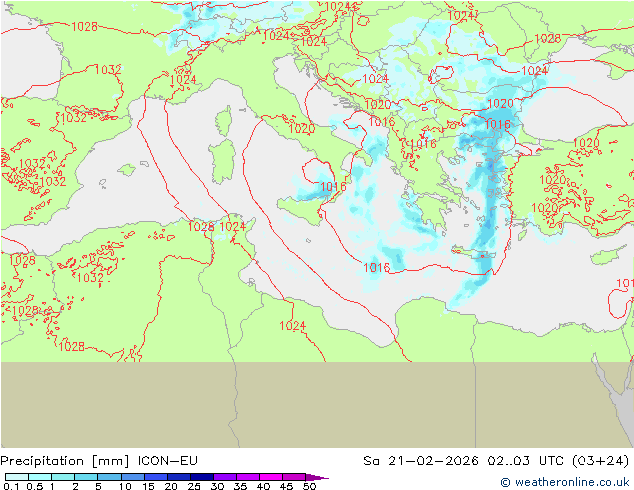The height and width of the screenshot is (490, 634).
Task: Click the legend value label '50'
Action: tap(309, 486)
